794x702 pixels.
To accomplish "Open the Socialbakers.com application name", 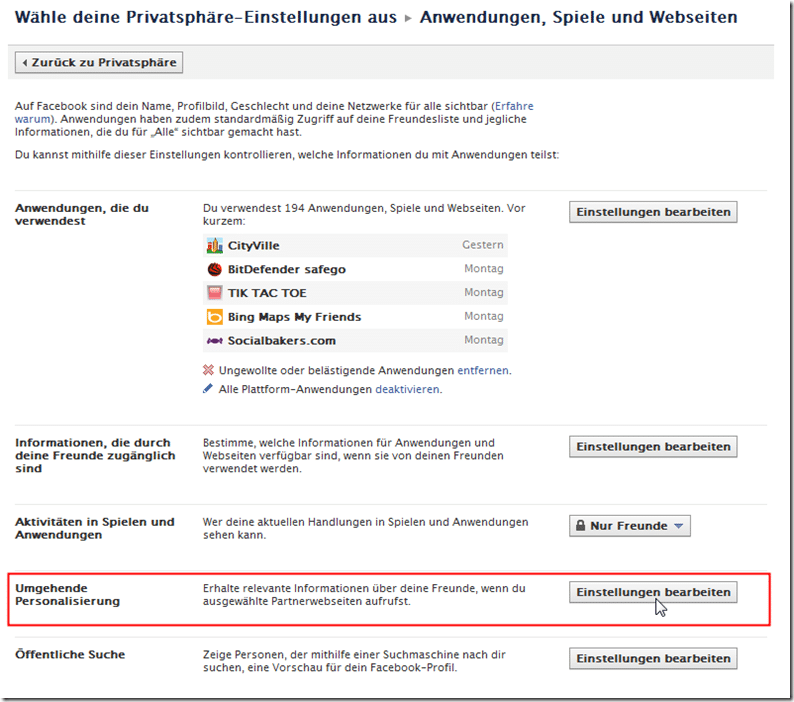I will pos(282,341).
